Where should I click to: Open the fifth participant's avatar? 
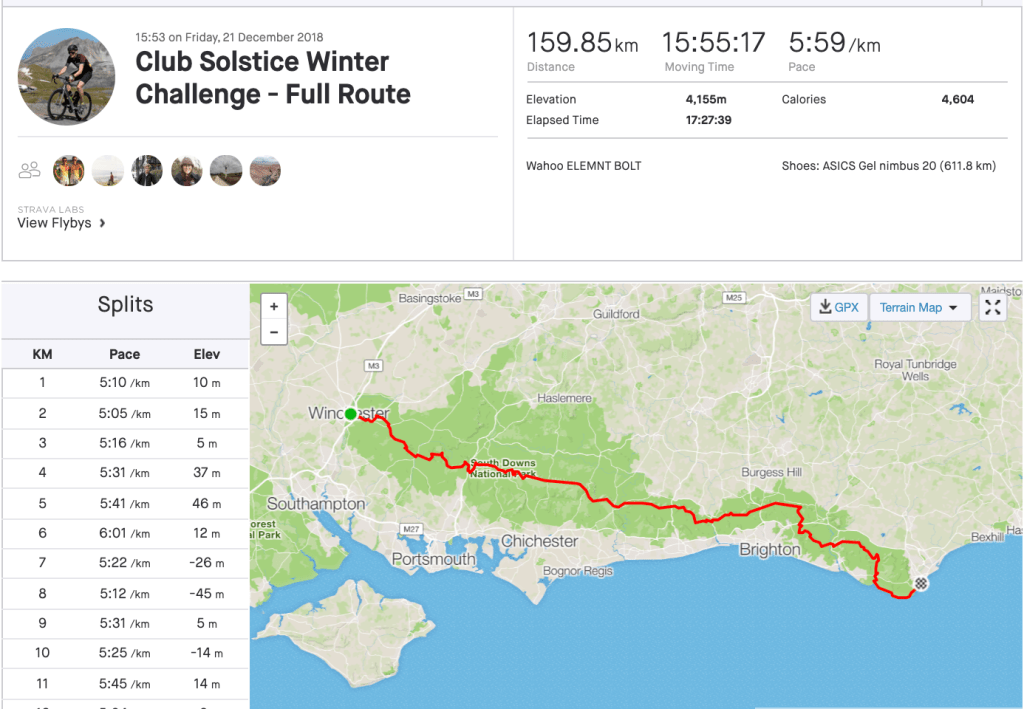point(226,170)
